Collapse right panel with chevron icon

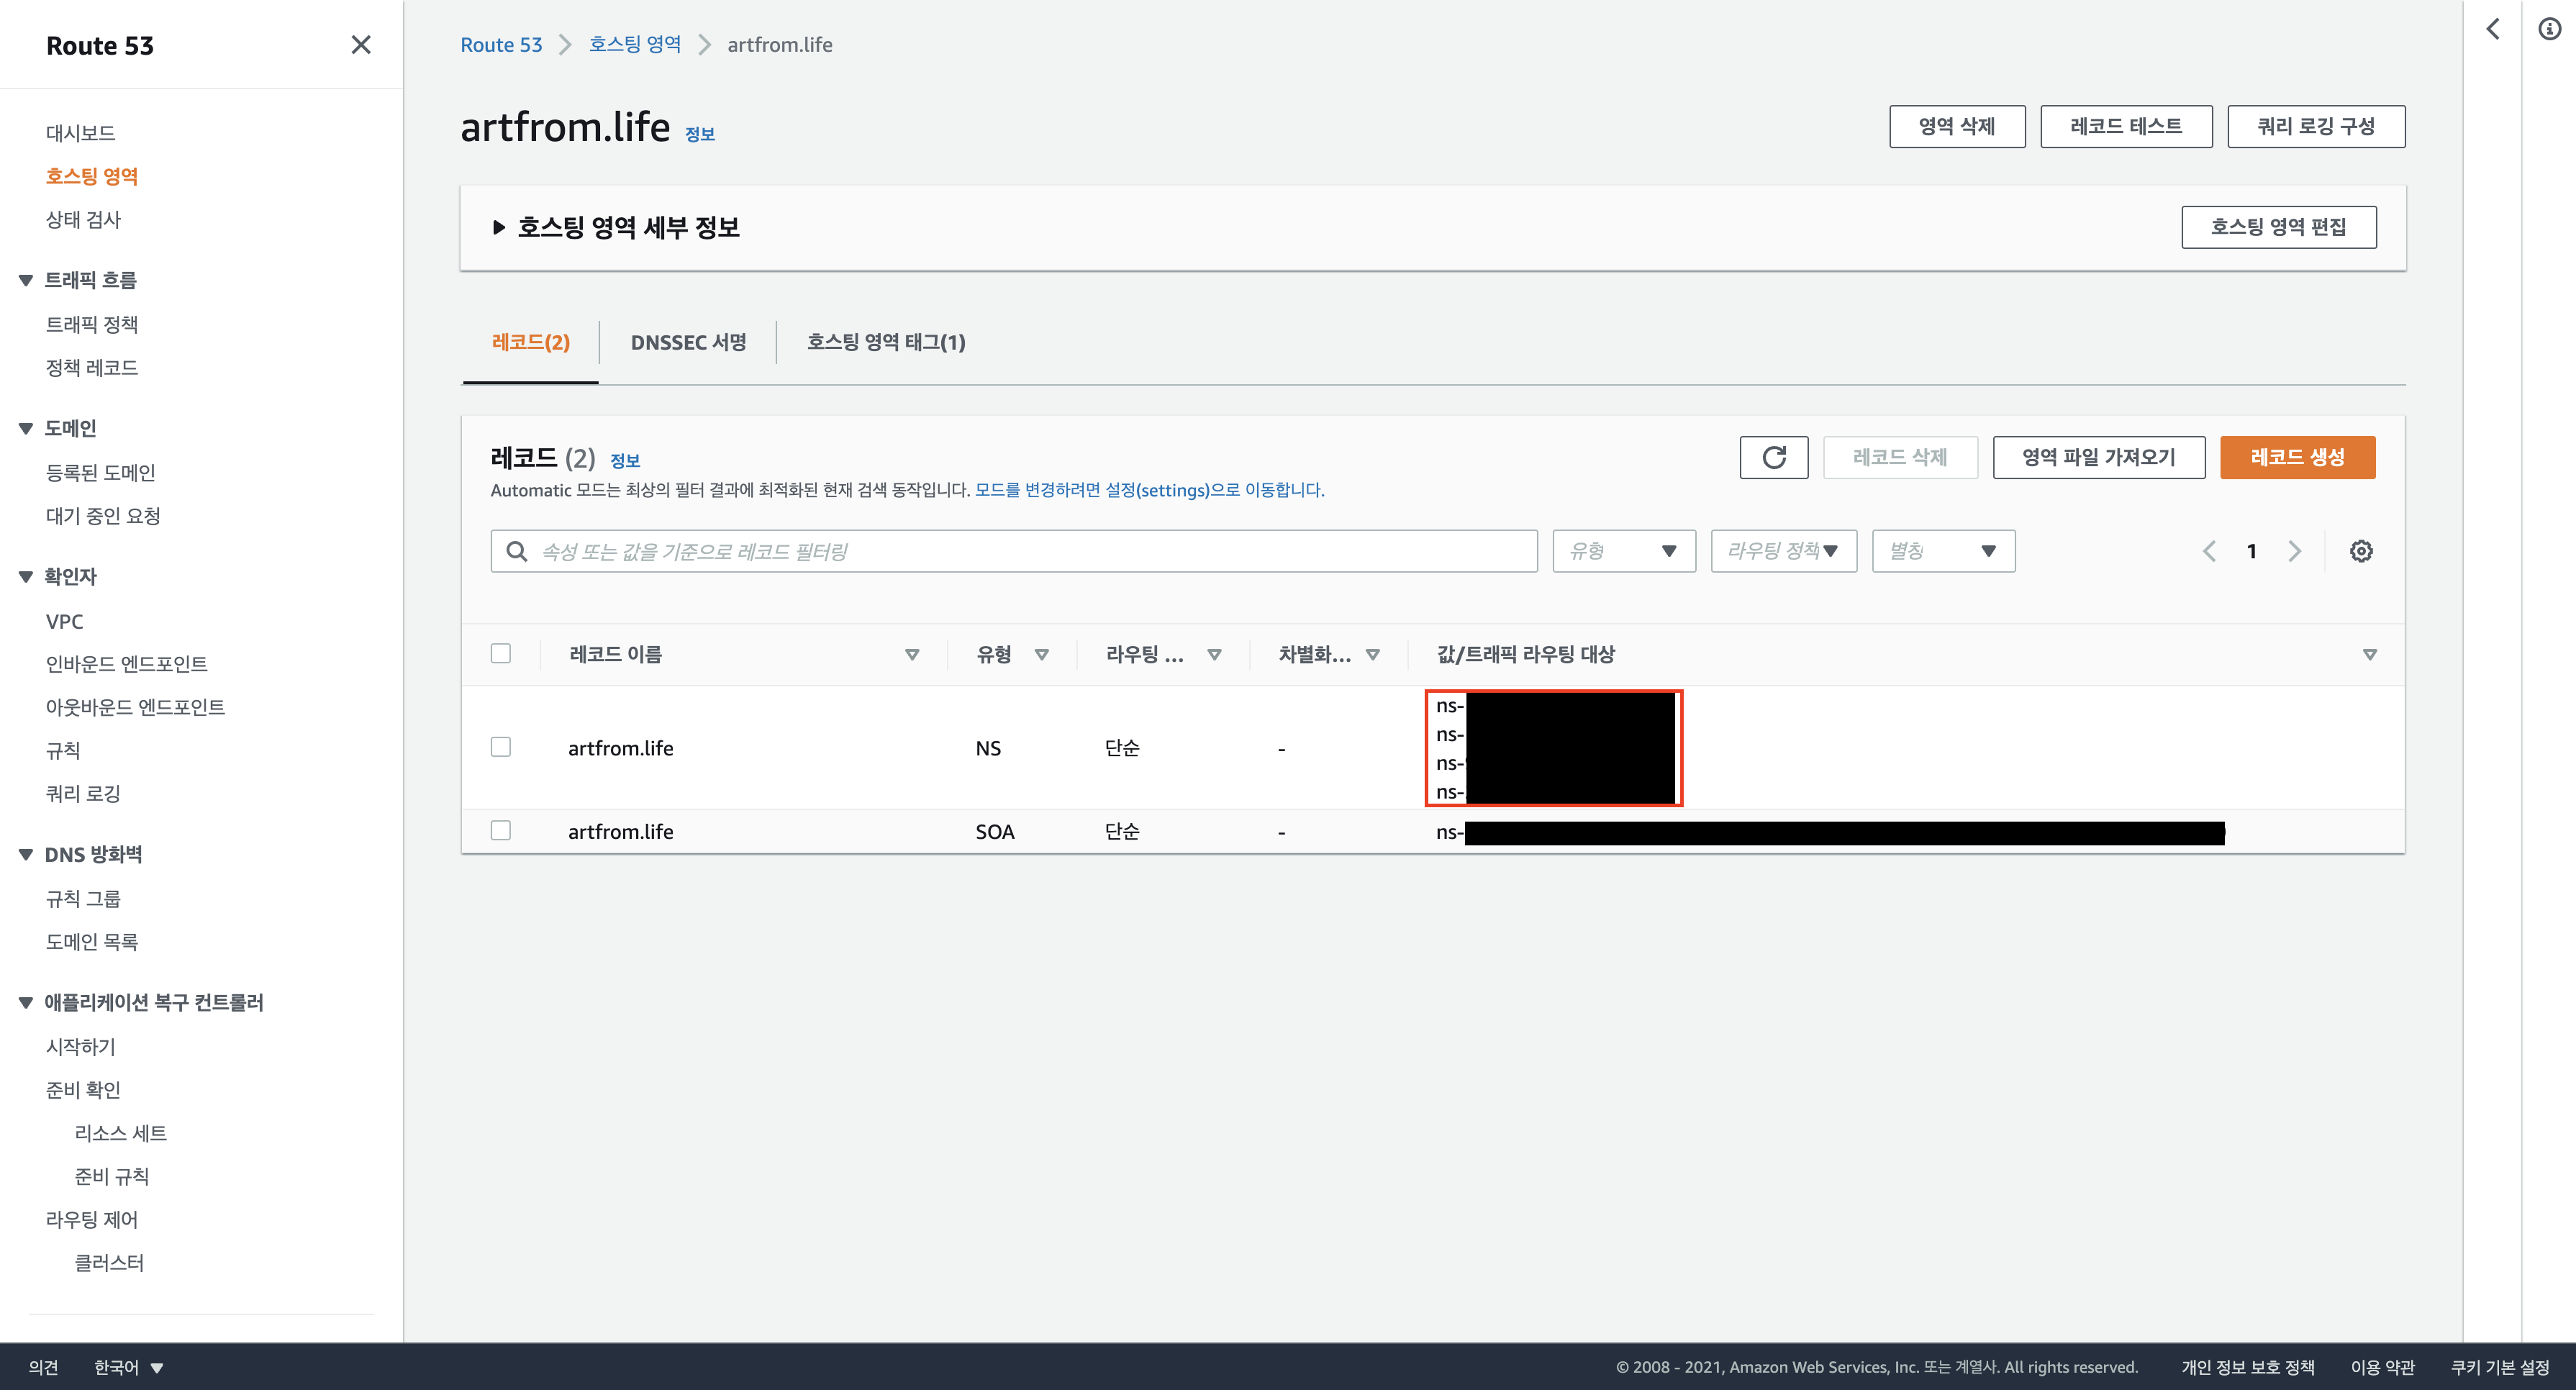tap(2493, 29)
